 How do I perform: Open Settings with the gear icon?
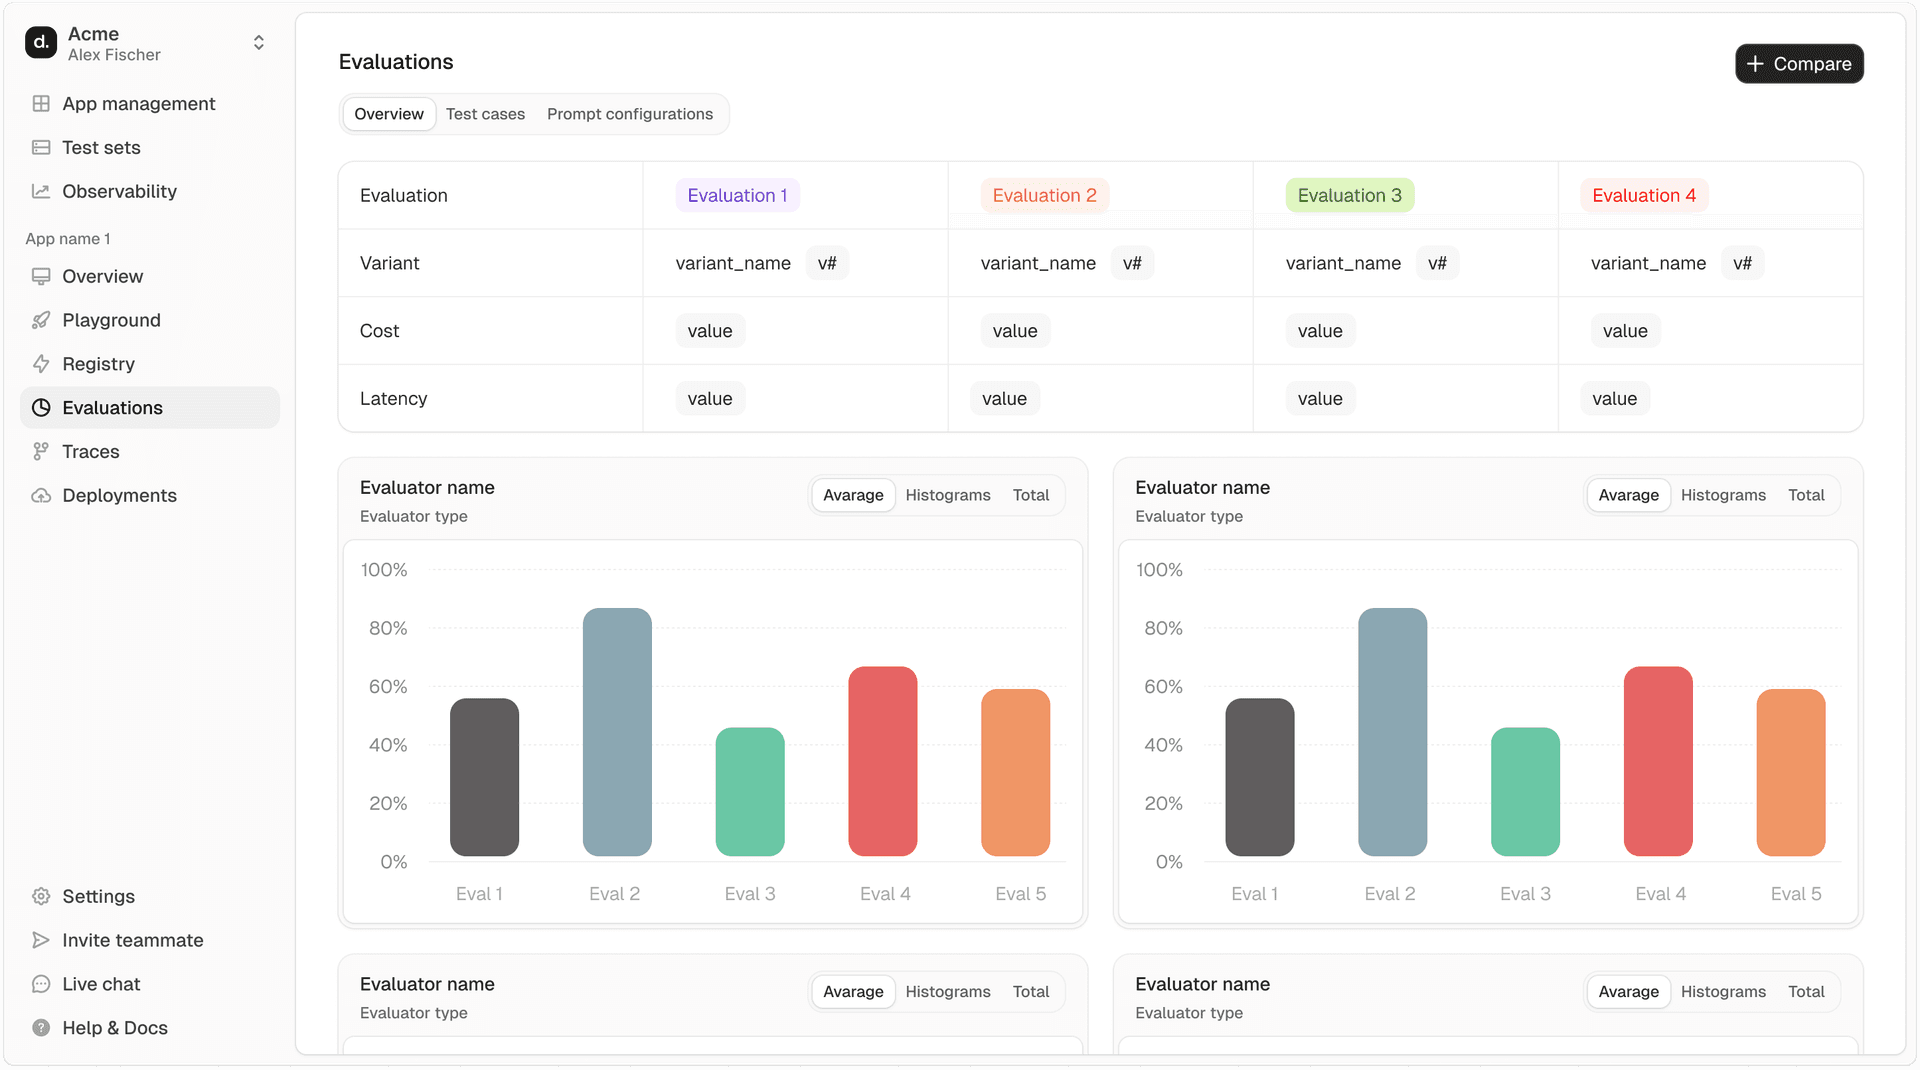tap(41, 897)
